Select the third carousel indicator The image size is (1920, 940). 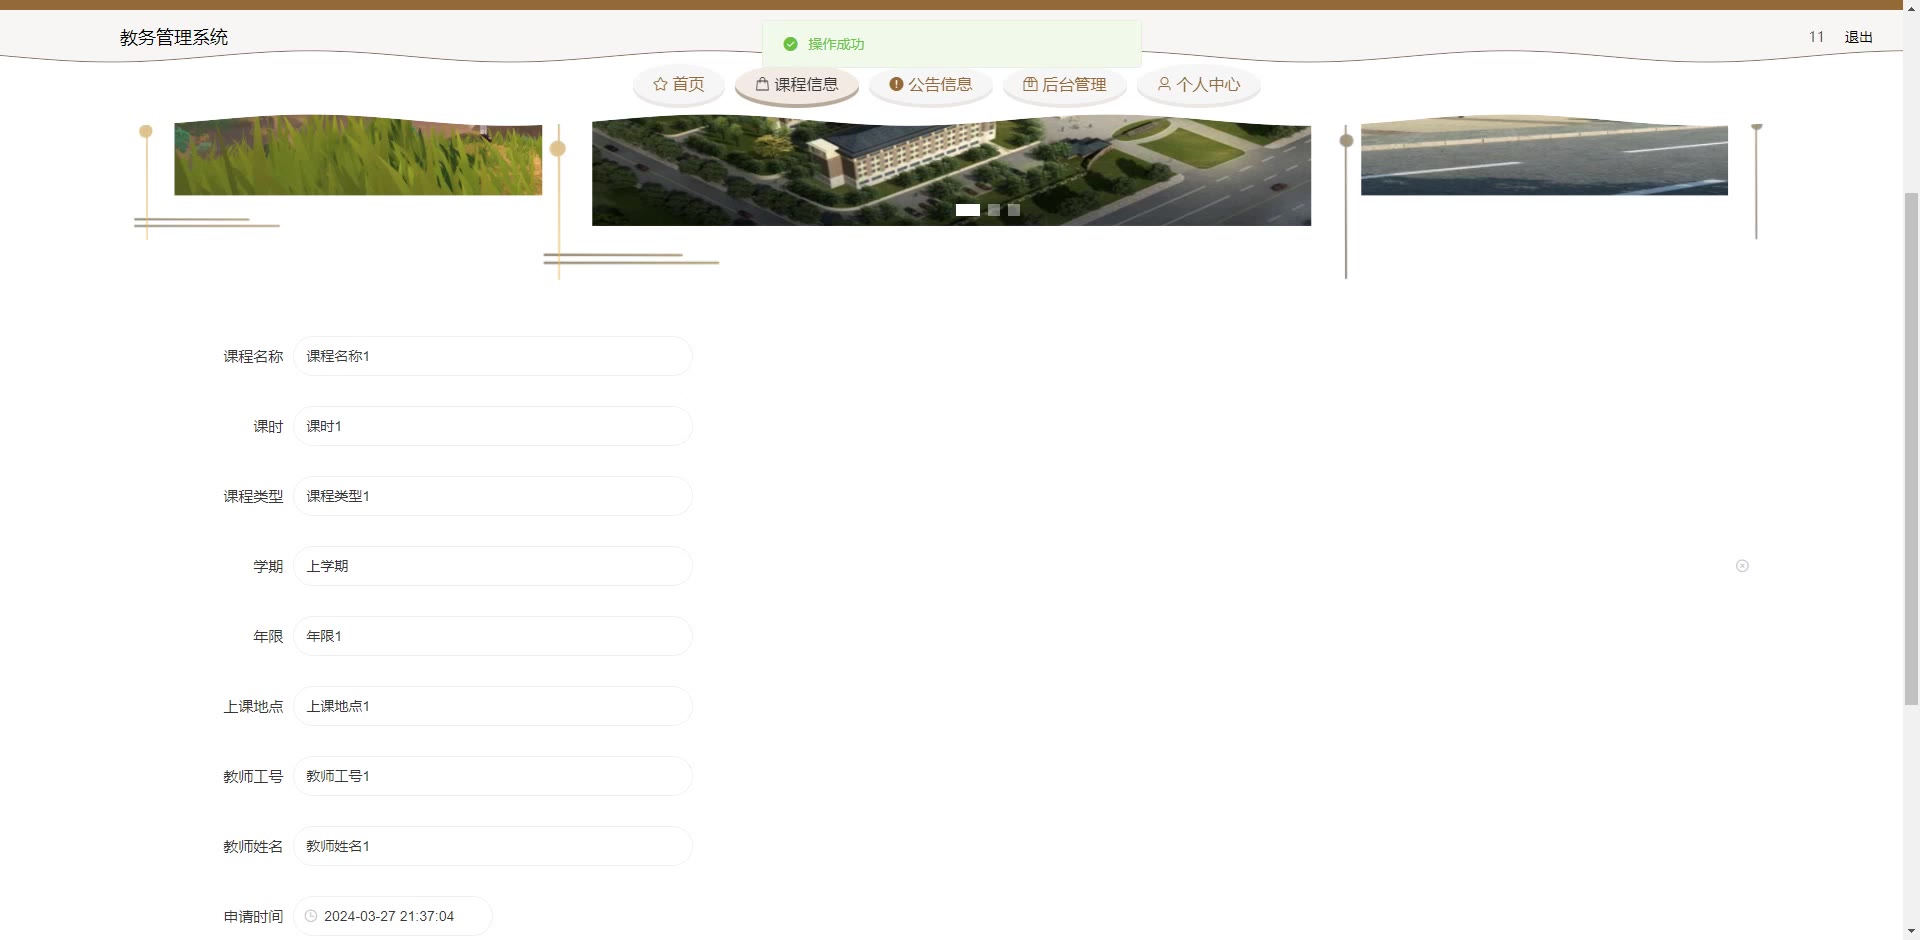pyautogui.click(x=1014, y=210)
